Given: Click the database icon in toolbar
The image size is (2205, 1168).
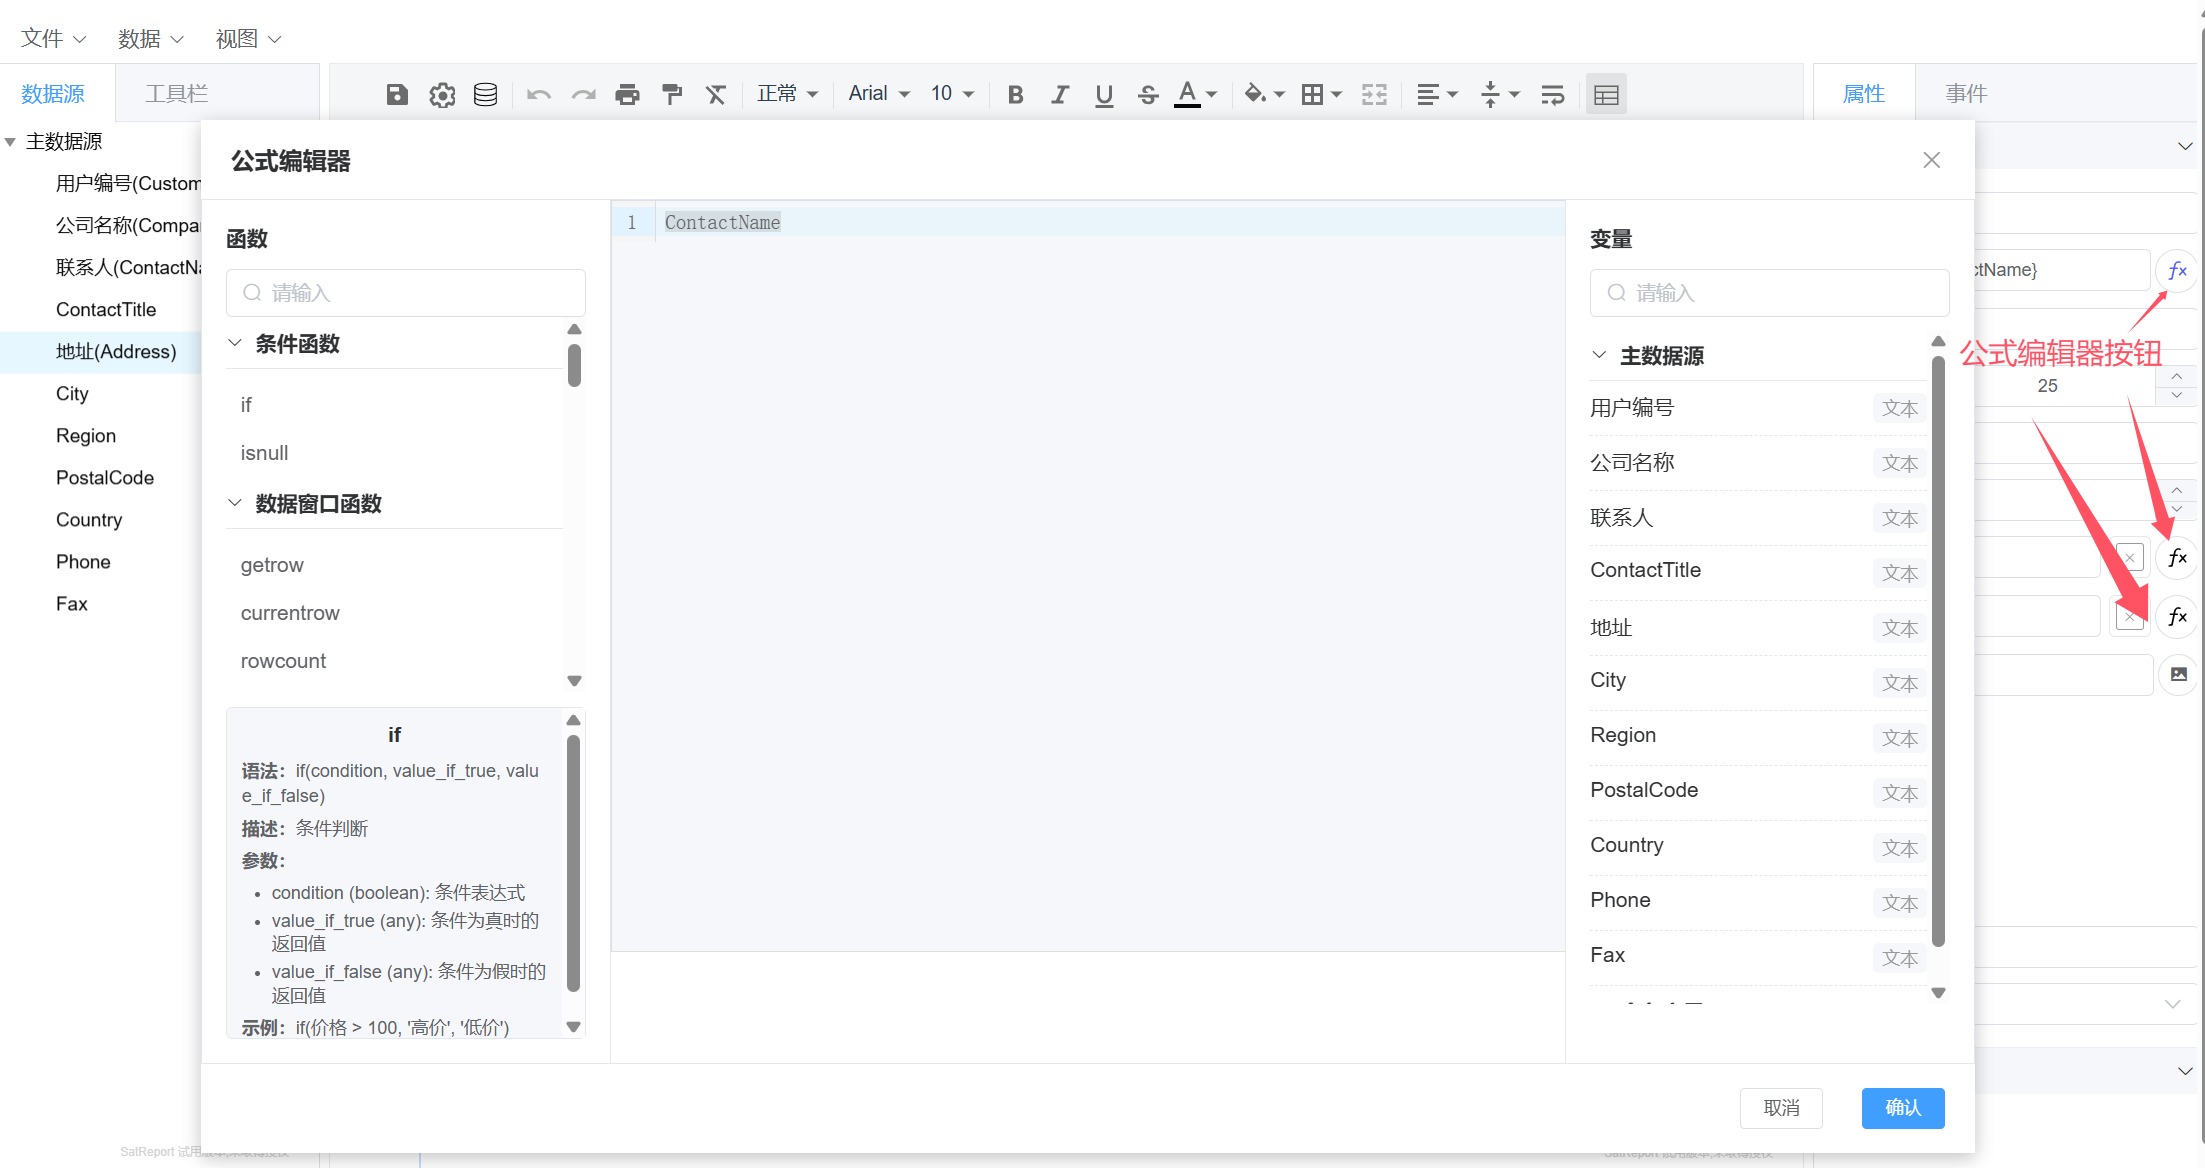Looking at the screenshot, I should coord(486,94).
